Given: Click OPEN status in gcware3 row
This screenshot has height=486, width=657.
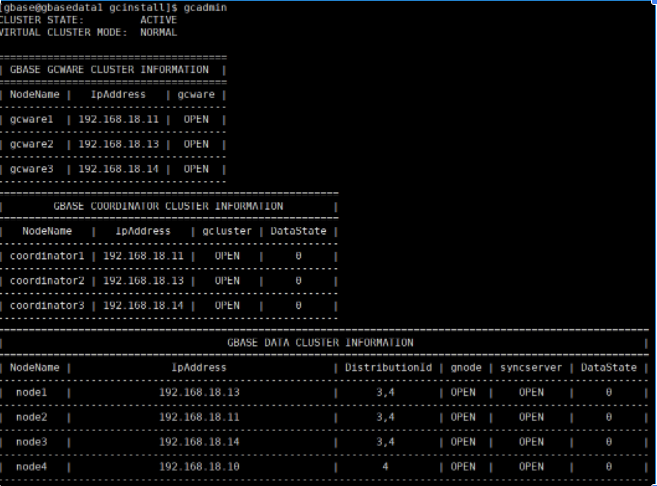Looking at the screenshot, I should [x=196, y=169].
